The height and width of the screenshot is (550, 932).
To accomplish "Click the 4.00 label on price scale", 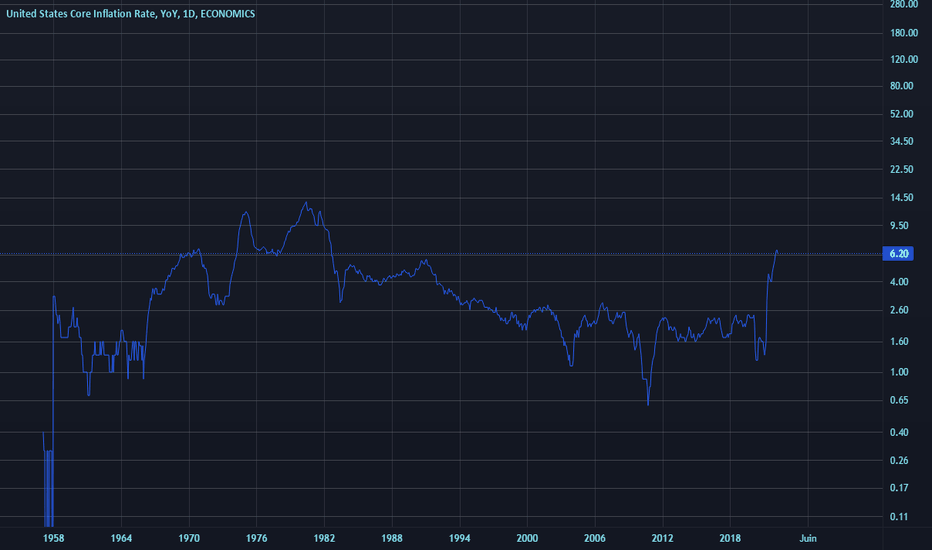I will [x=899, y=282].
